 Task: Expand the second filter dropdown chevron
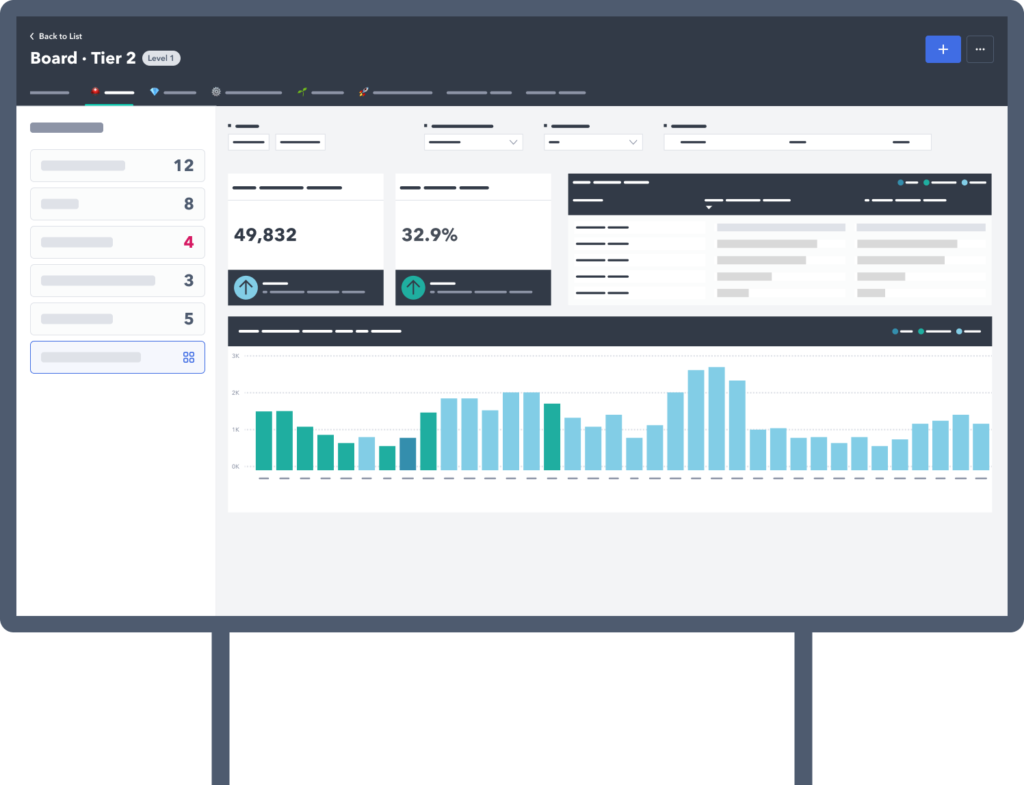pyautogui.click(x=632, y=143)
